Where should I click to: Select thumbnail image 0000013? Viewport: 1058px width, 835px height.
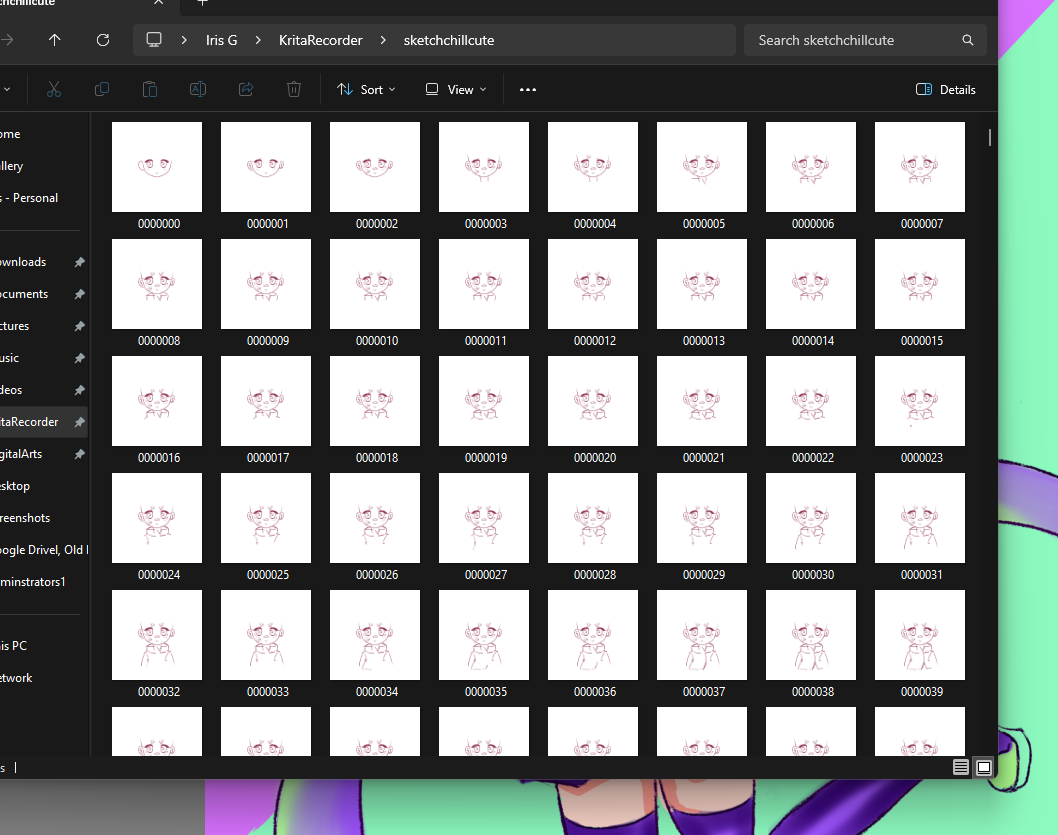[x=702, y=284]
